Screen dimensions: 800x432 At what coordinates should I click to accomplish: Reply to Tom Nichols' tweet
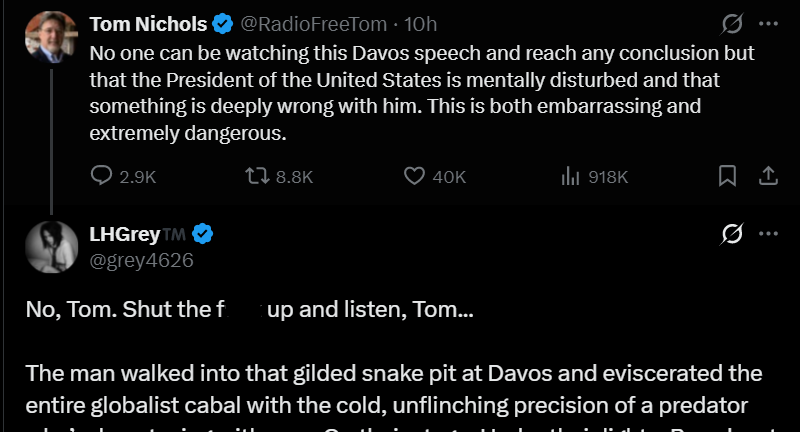click(102, 176)
